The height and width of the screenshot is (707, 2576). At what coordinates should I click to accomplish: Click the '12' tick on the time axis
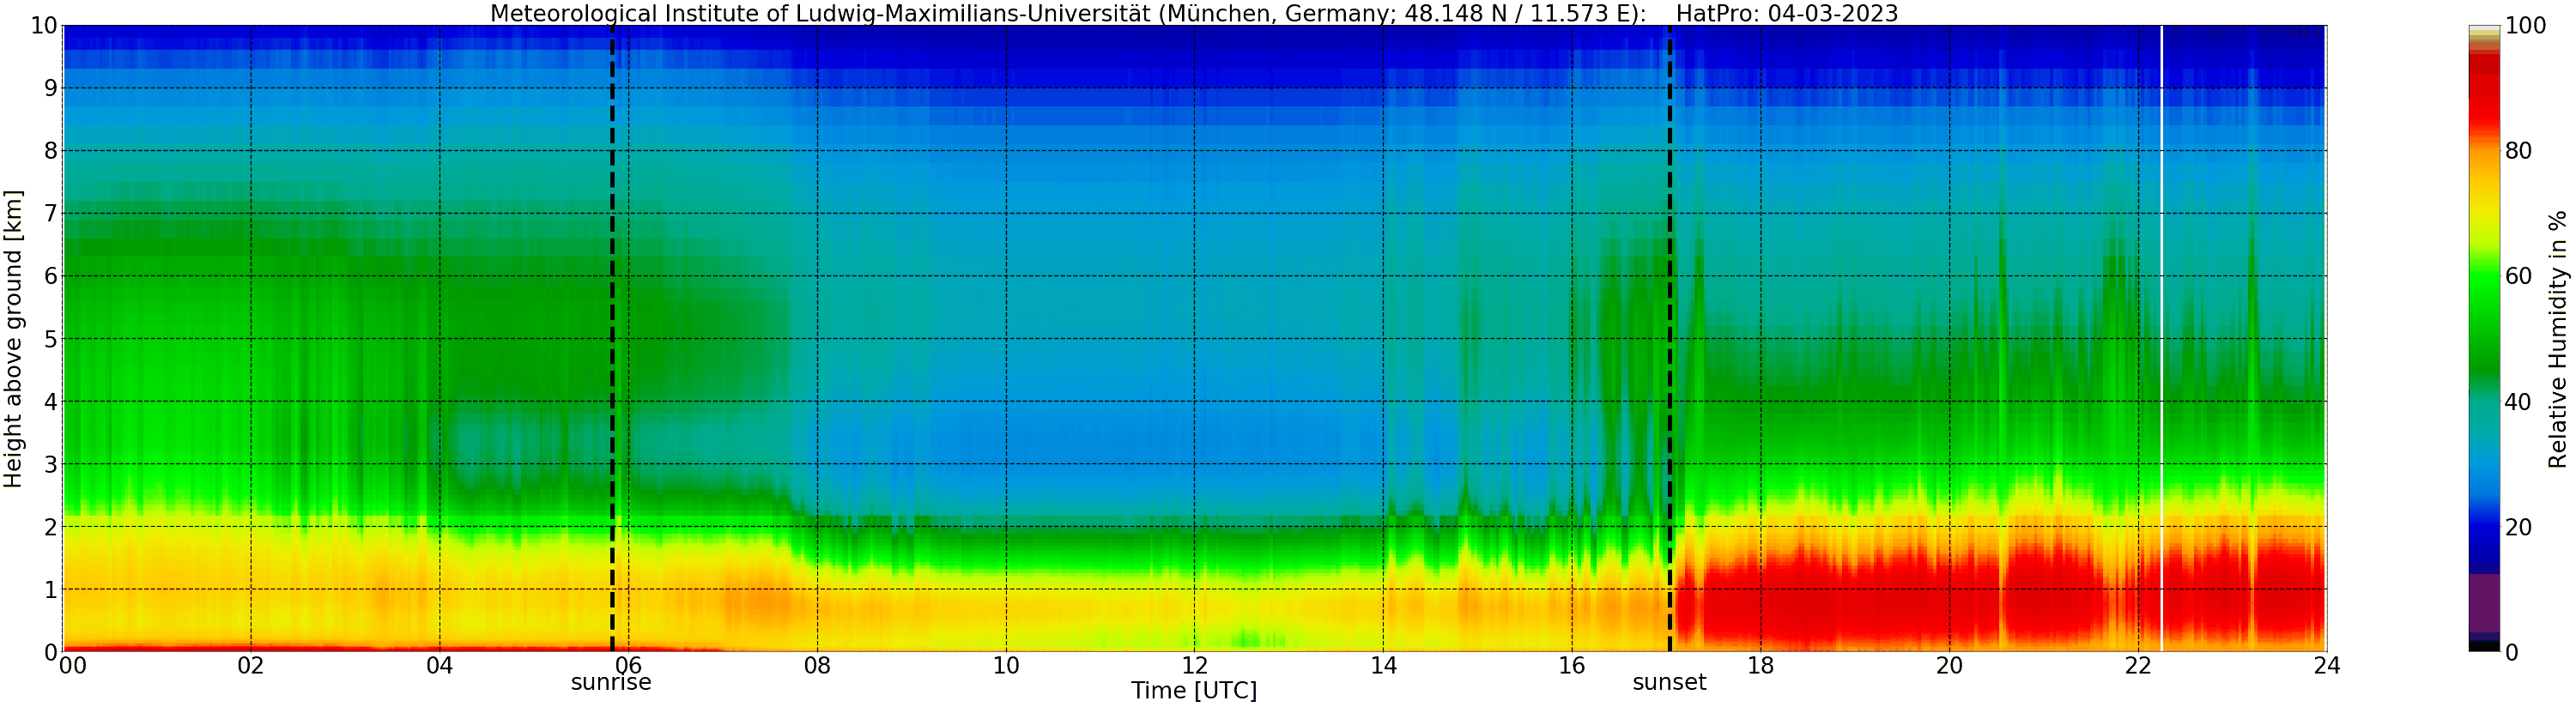1194,666
